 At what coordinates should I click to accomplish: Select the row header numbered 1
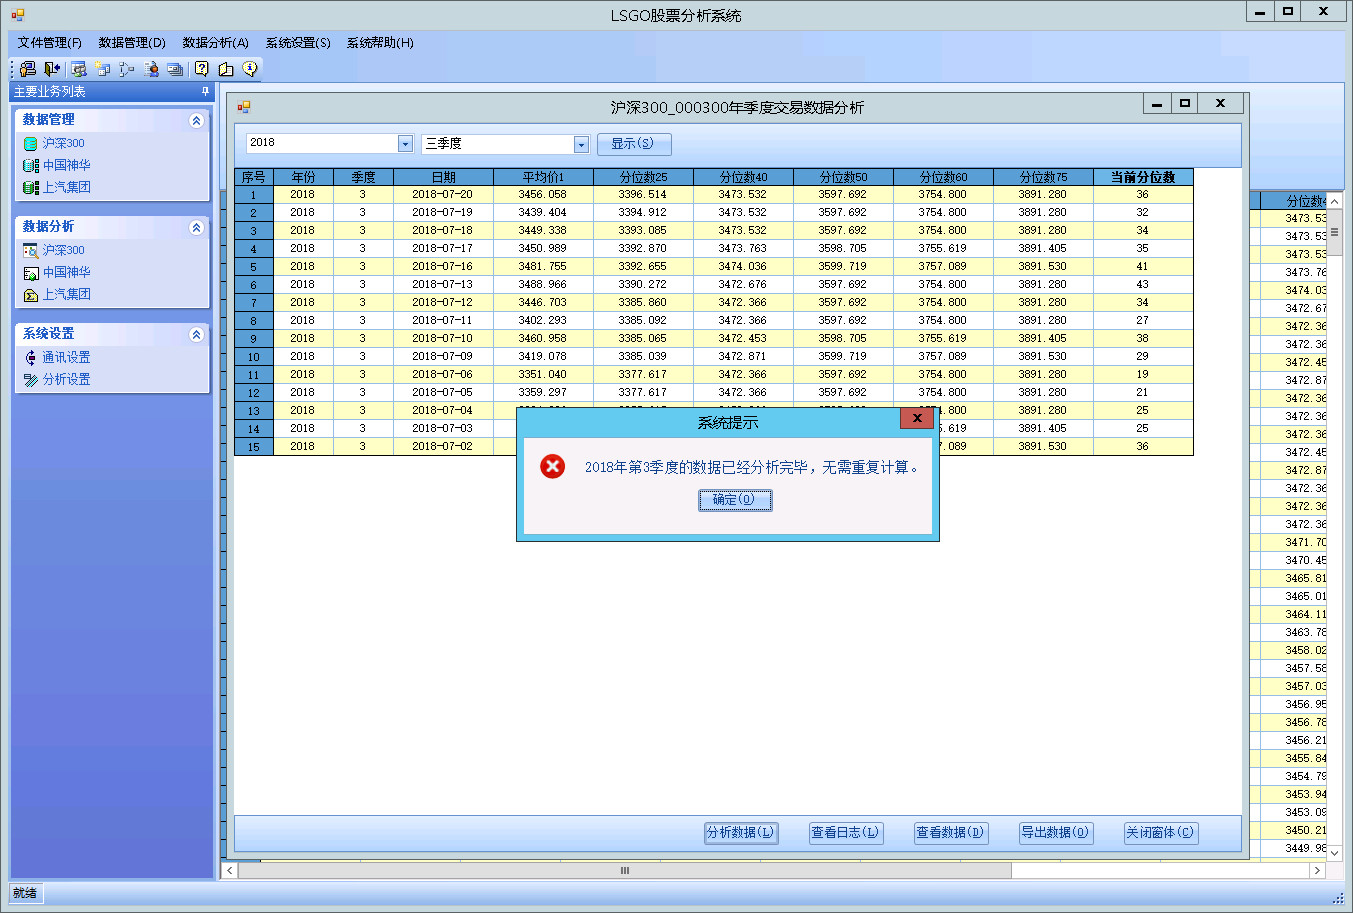coord(254,195)
